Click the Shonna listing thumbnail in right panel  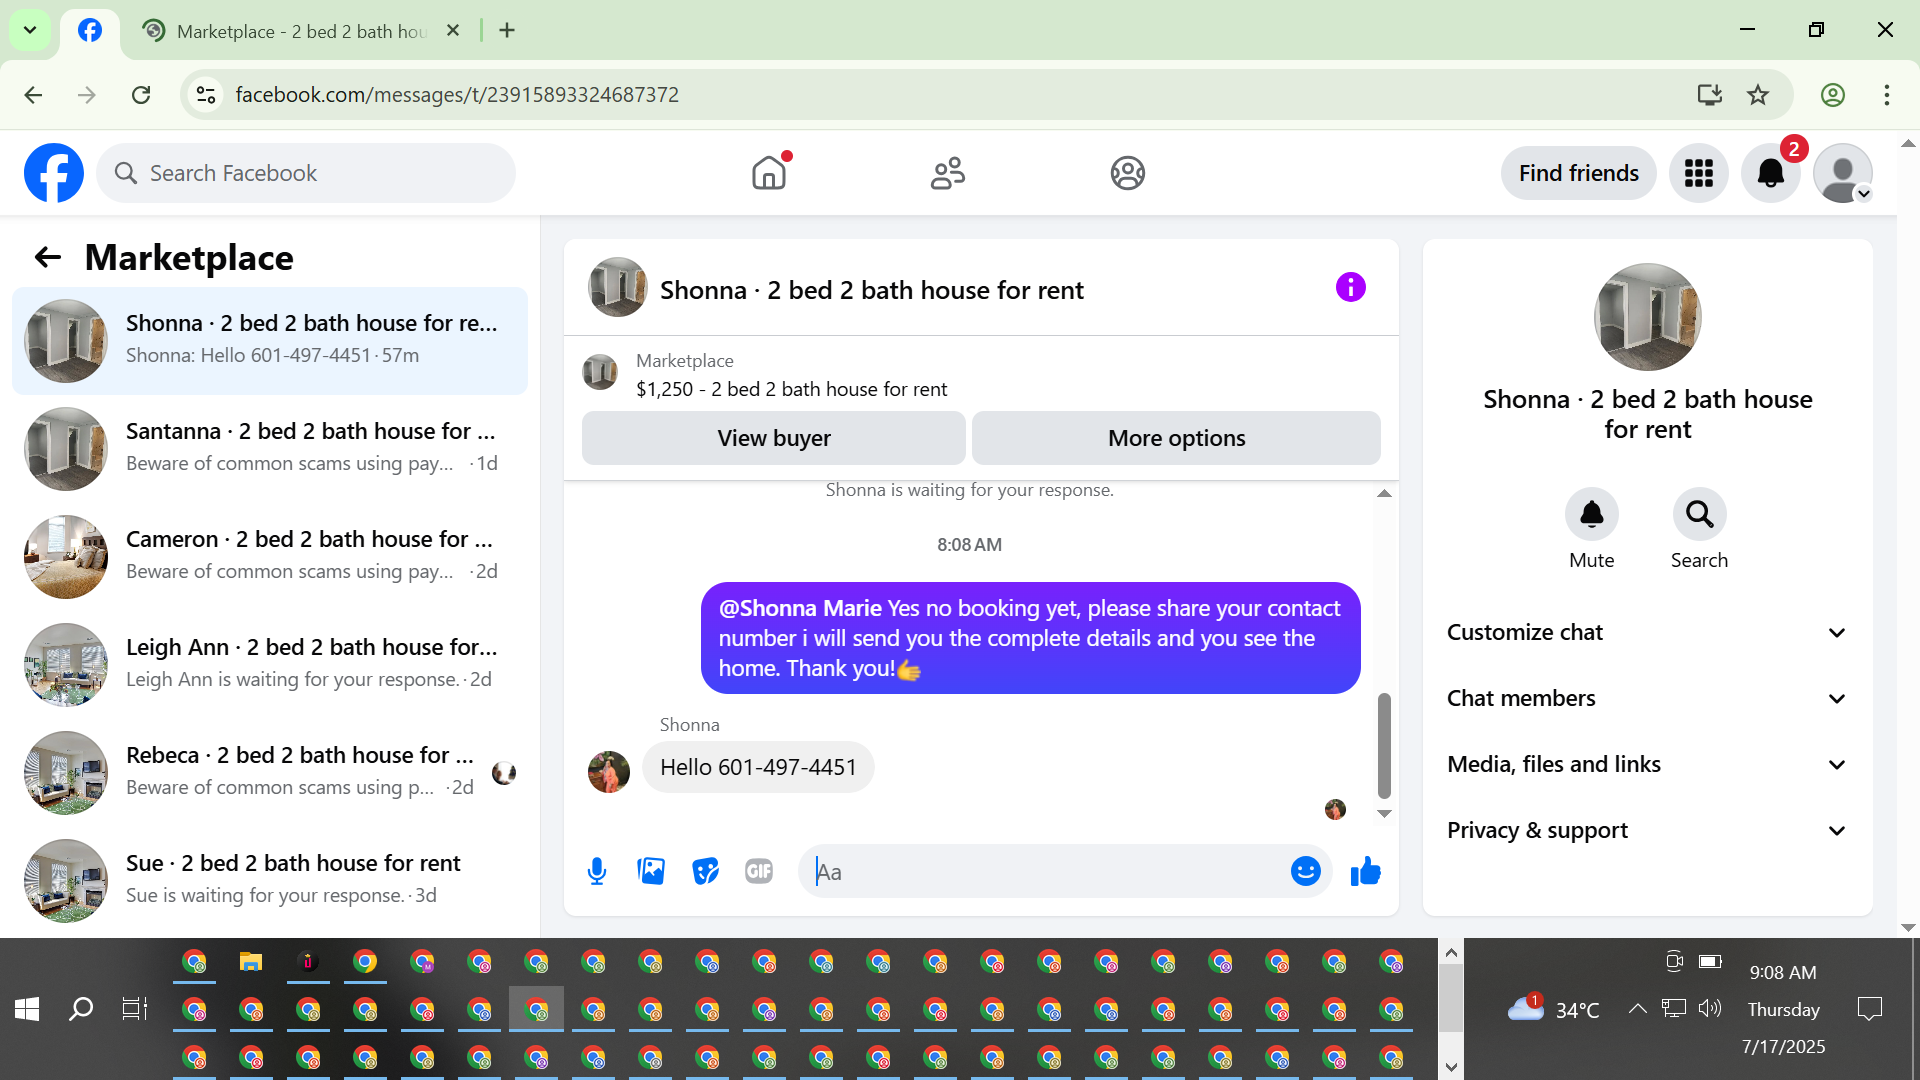click(1648, 317)
